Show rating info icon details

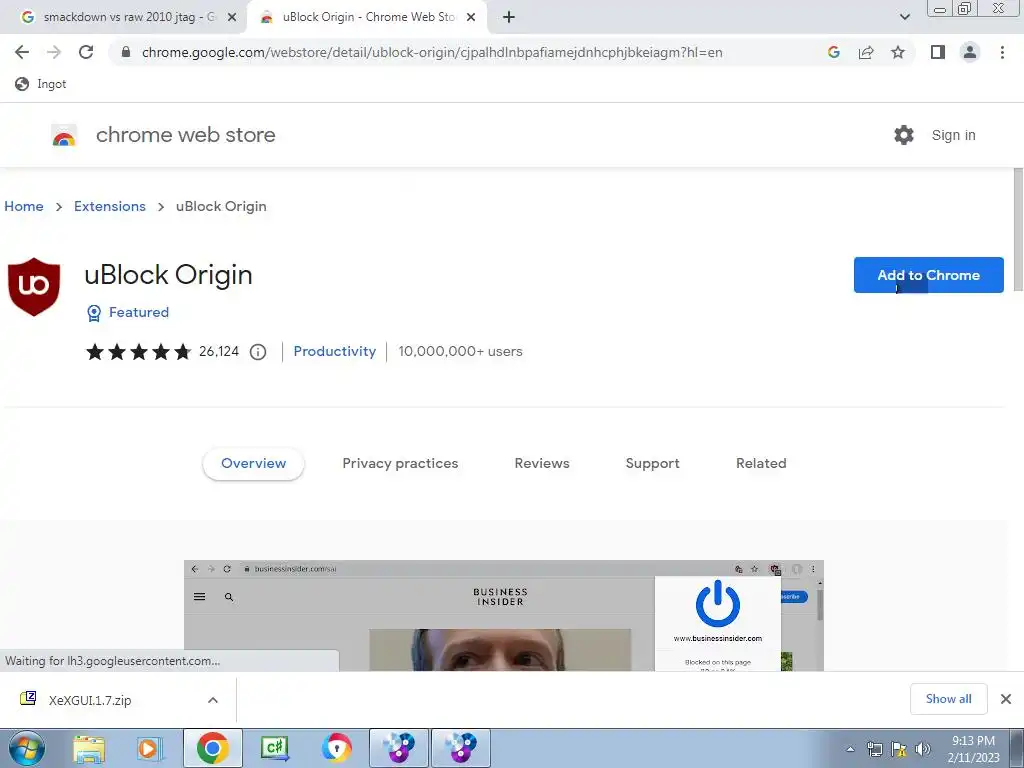click(258, 352)
